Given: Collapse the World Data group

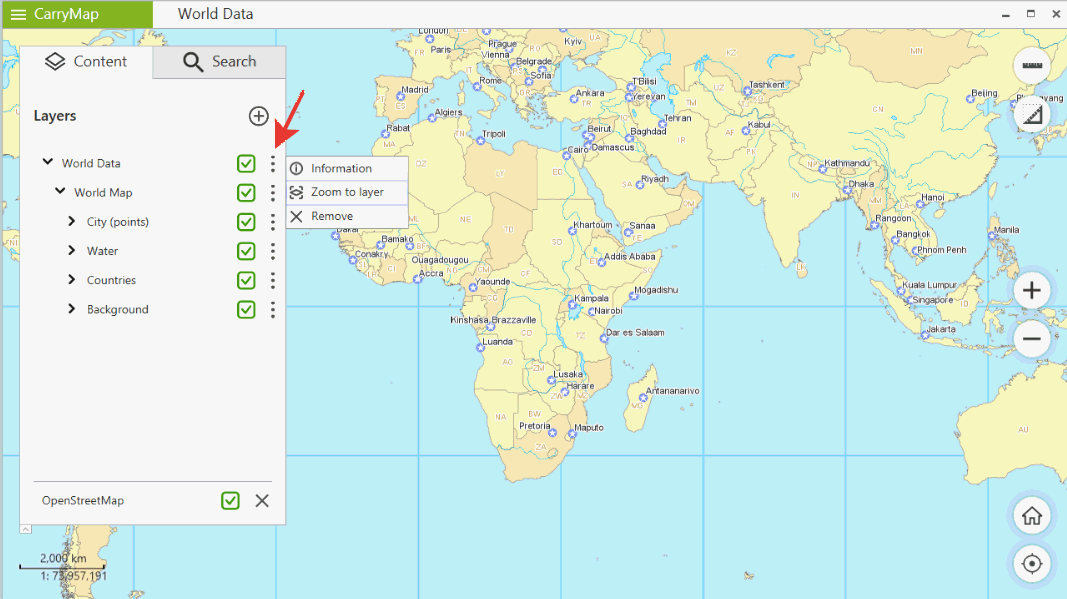Looking at the screenshot, I should click(x=48, y=162).
